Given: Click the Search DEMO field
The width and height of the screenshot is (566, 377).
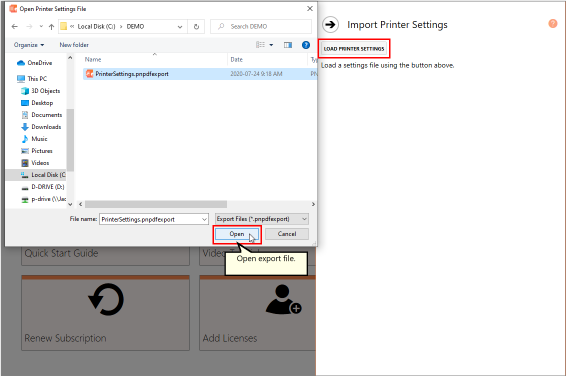Looking at the screenshot, I should point(261,26).
